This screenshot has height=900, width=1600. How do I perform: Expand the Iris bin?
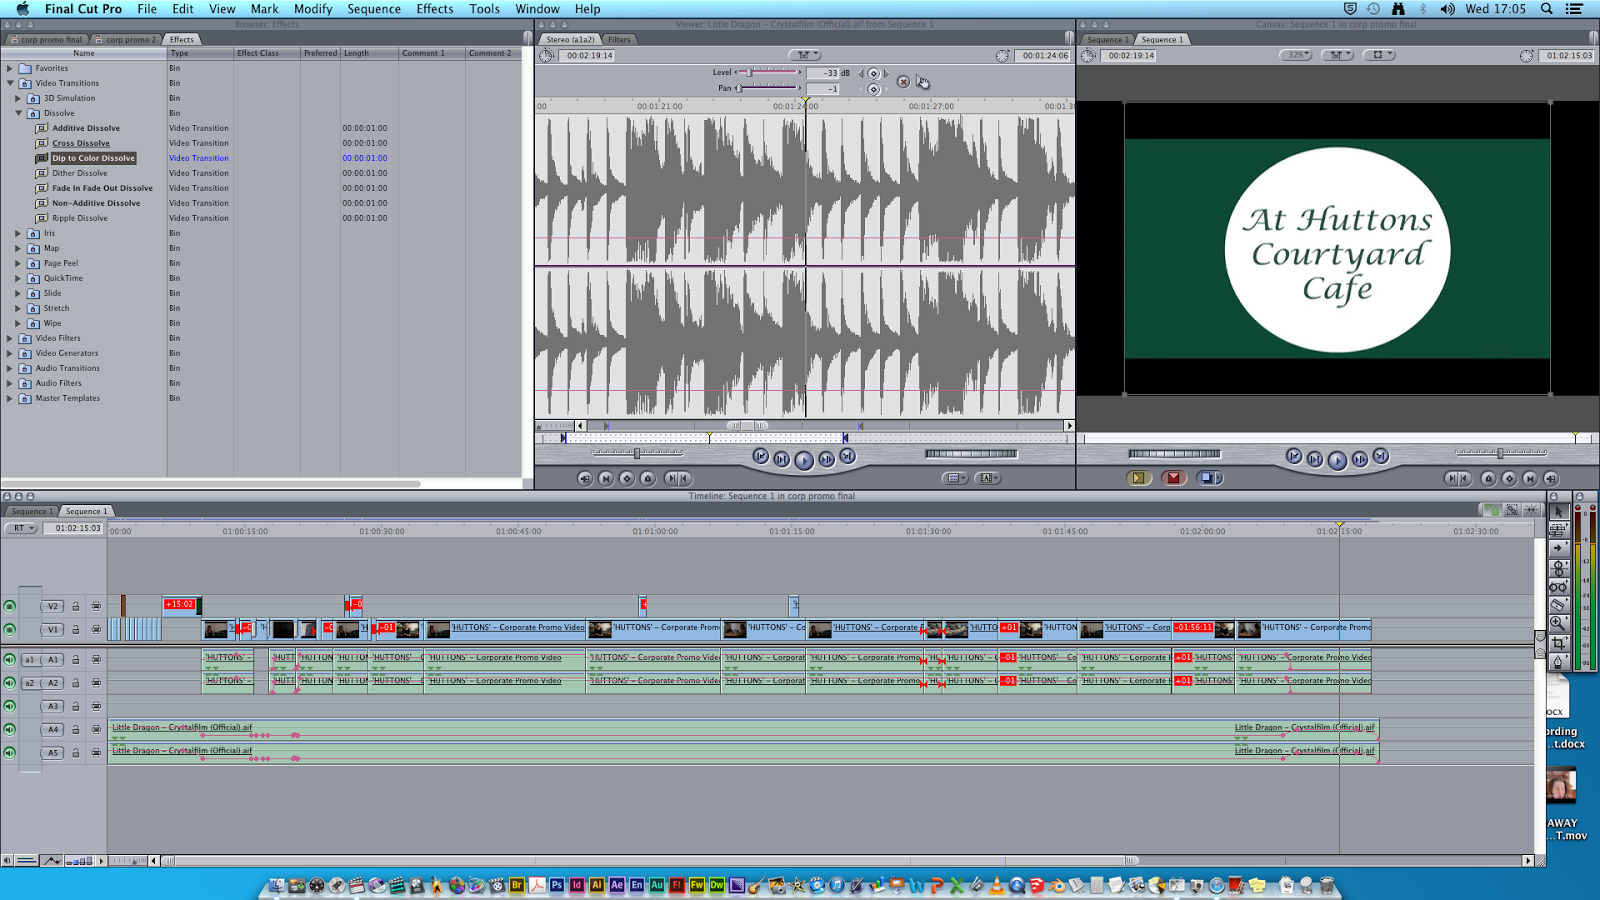click(18, 233)
